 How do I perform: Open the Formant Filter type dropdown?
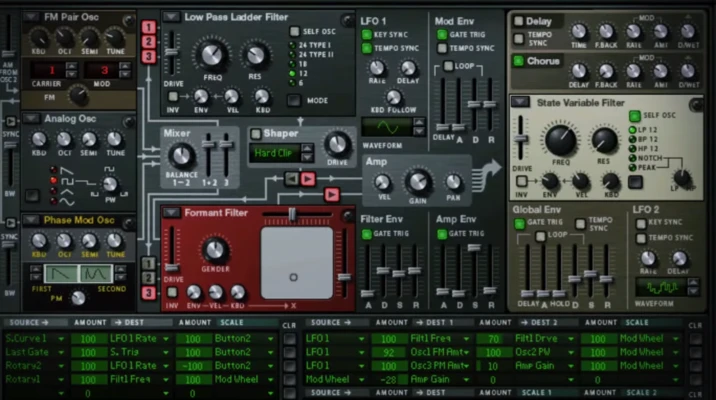(x=171, y=213)
